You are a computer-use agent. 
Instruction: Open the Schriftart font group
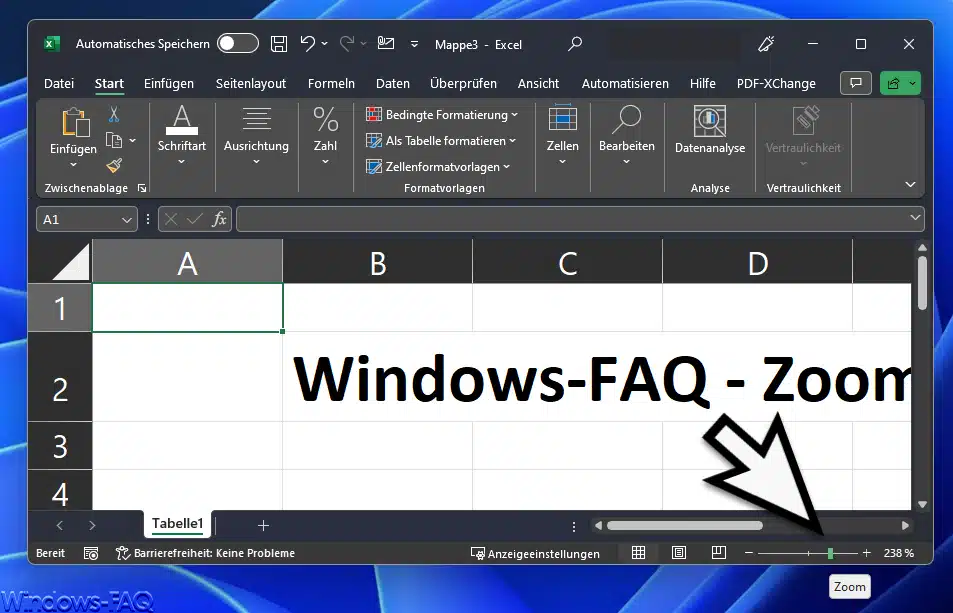[182, 135]
